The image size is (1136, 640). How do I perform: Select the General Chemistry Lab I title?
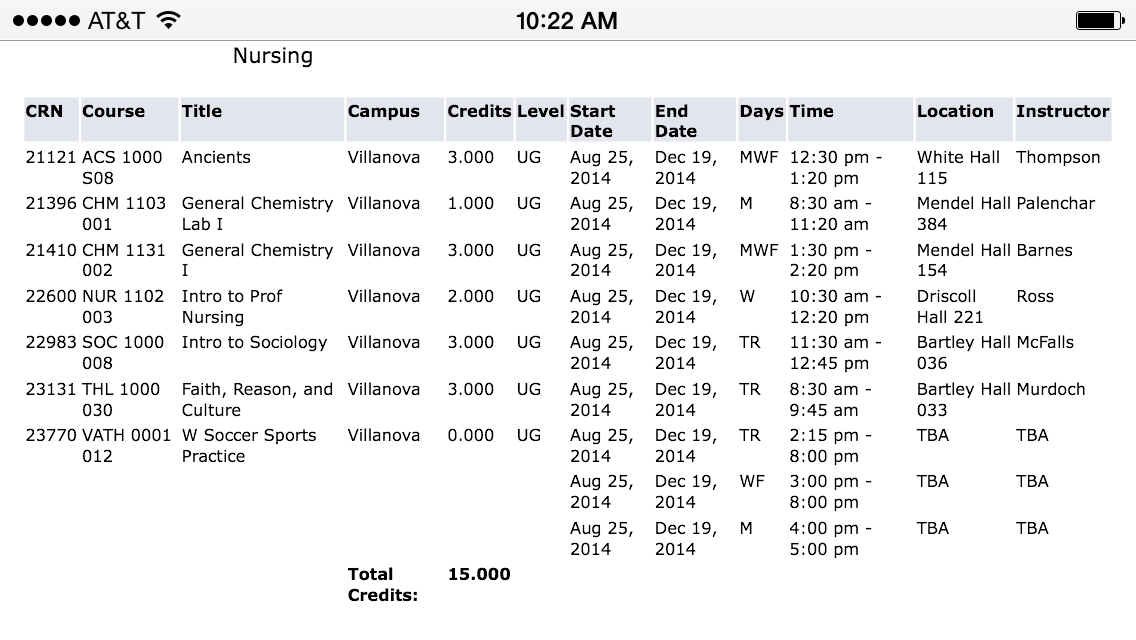pos(257,213)
